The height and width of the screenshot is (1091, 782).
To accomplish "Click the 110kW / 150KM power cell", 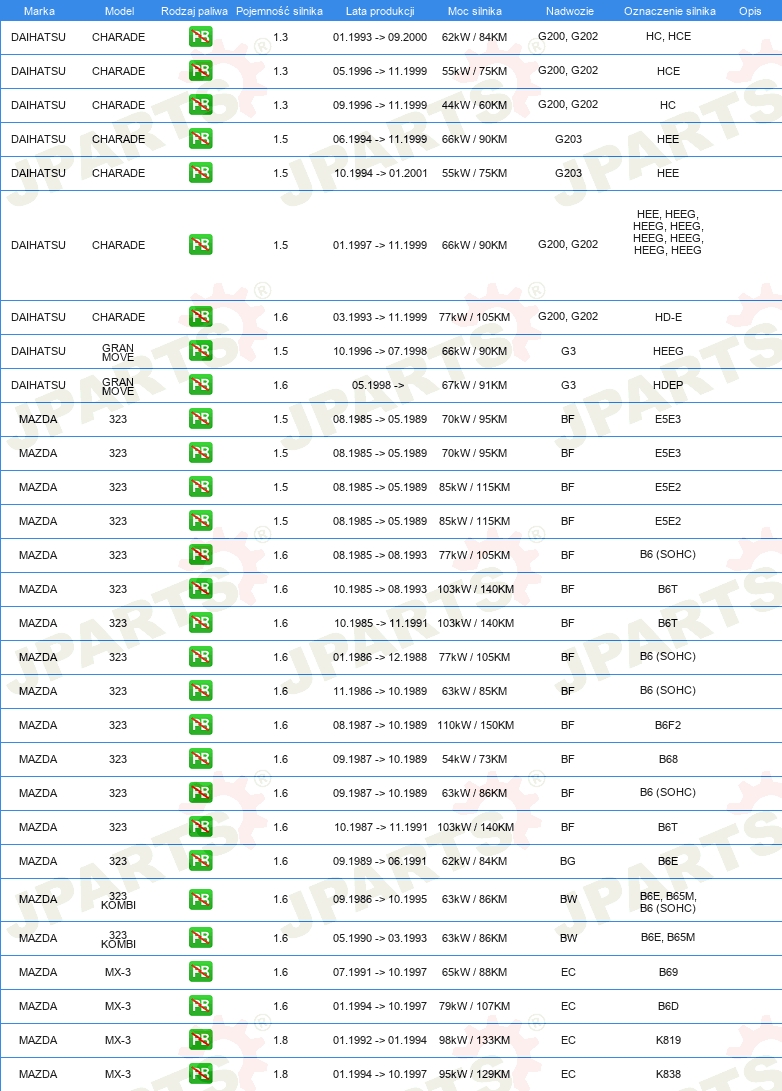I will 475,726.
